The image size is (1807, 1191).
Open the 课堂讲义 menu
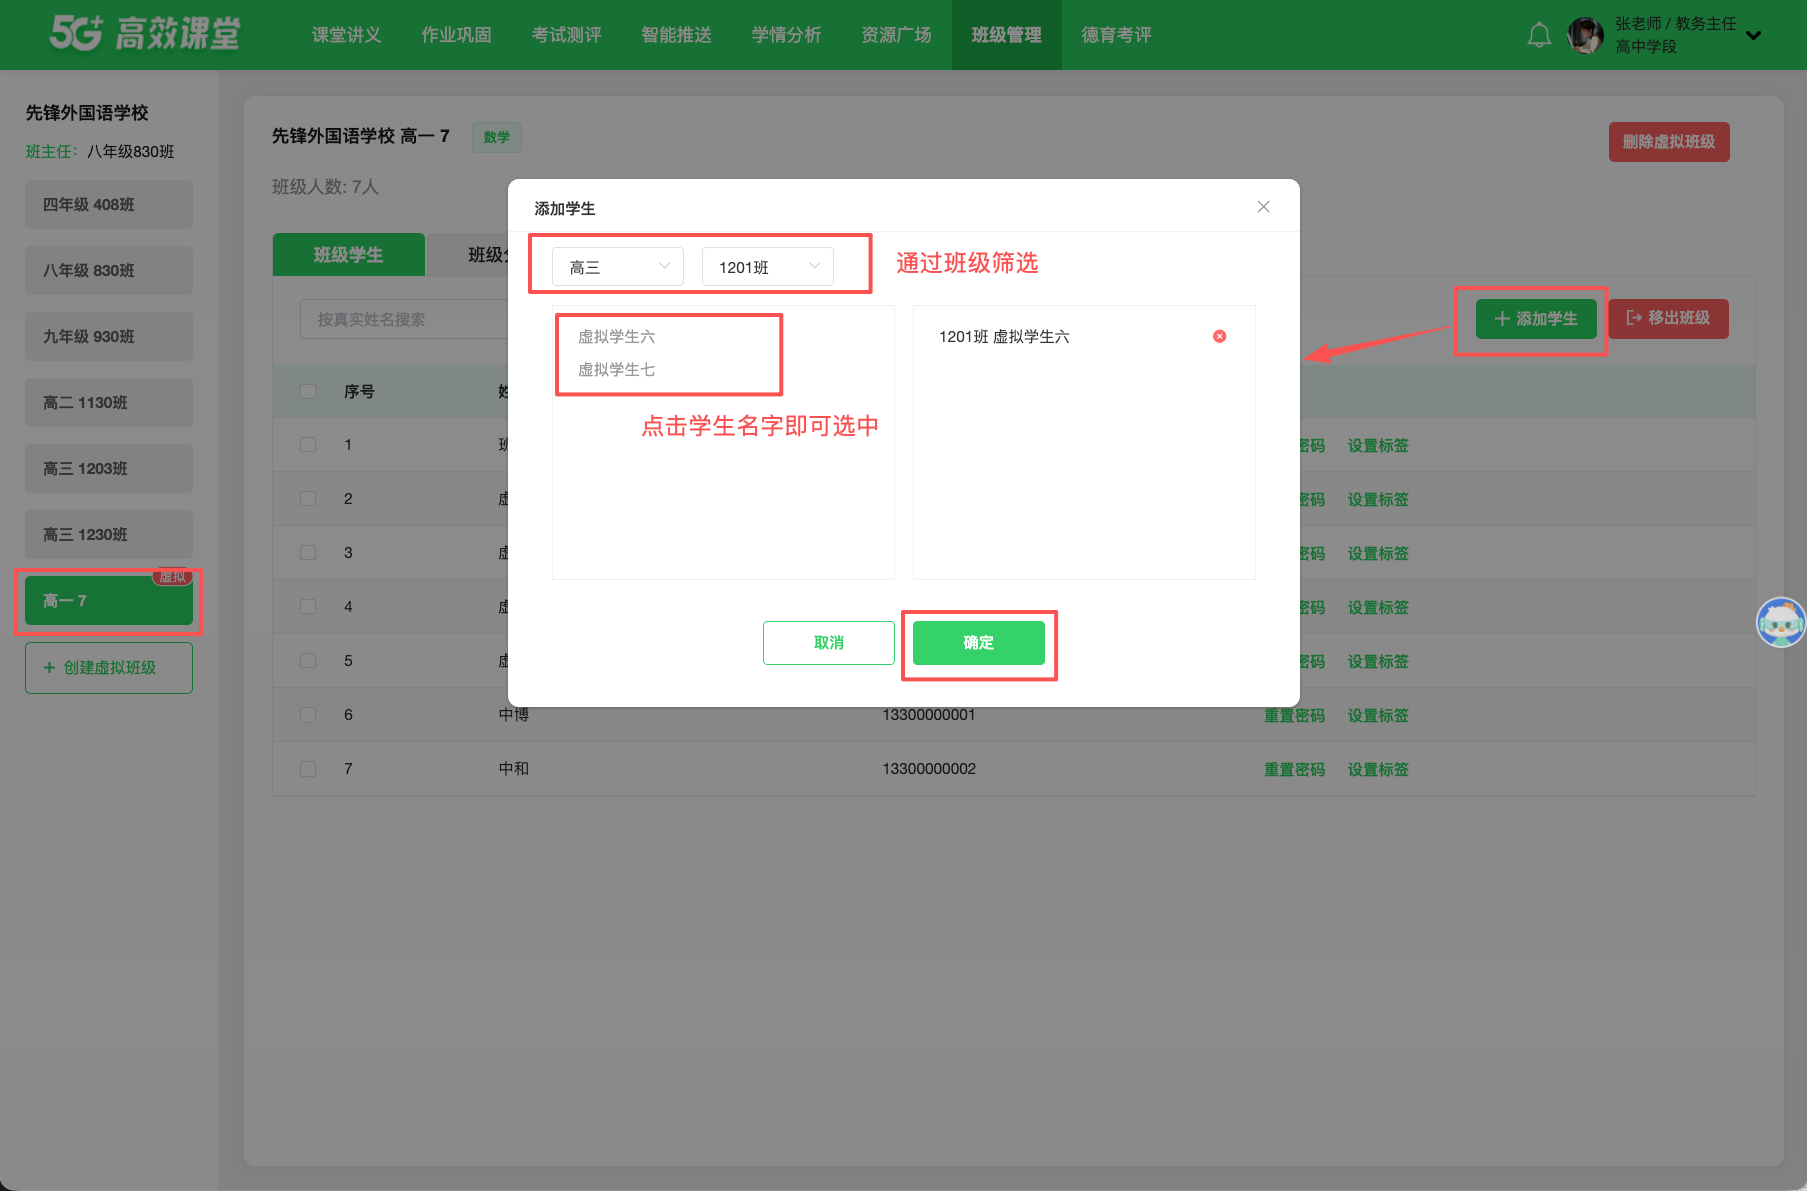tap(347, 35)
